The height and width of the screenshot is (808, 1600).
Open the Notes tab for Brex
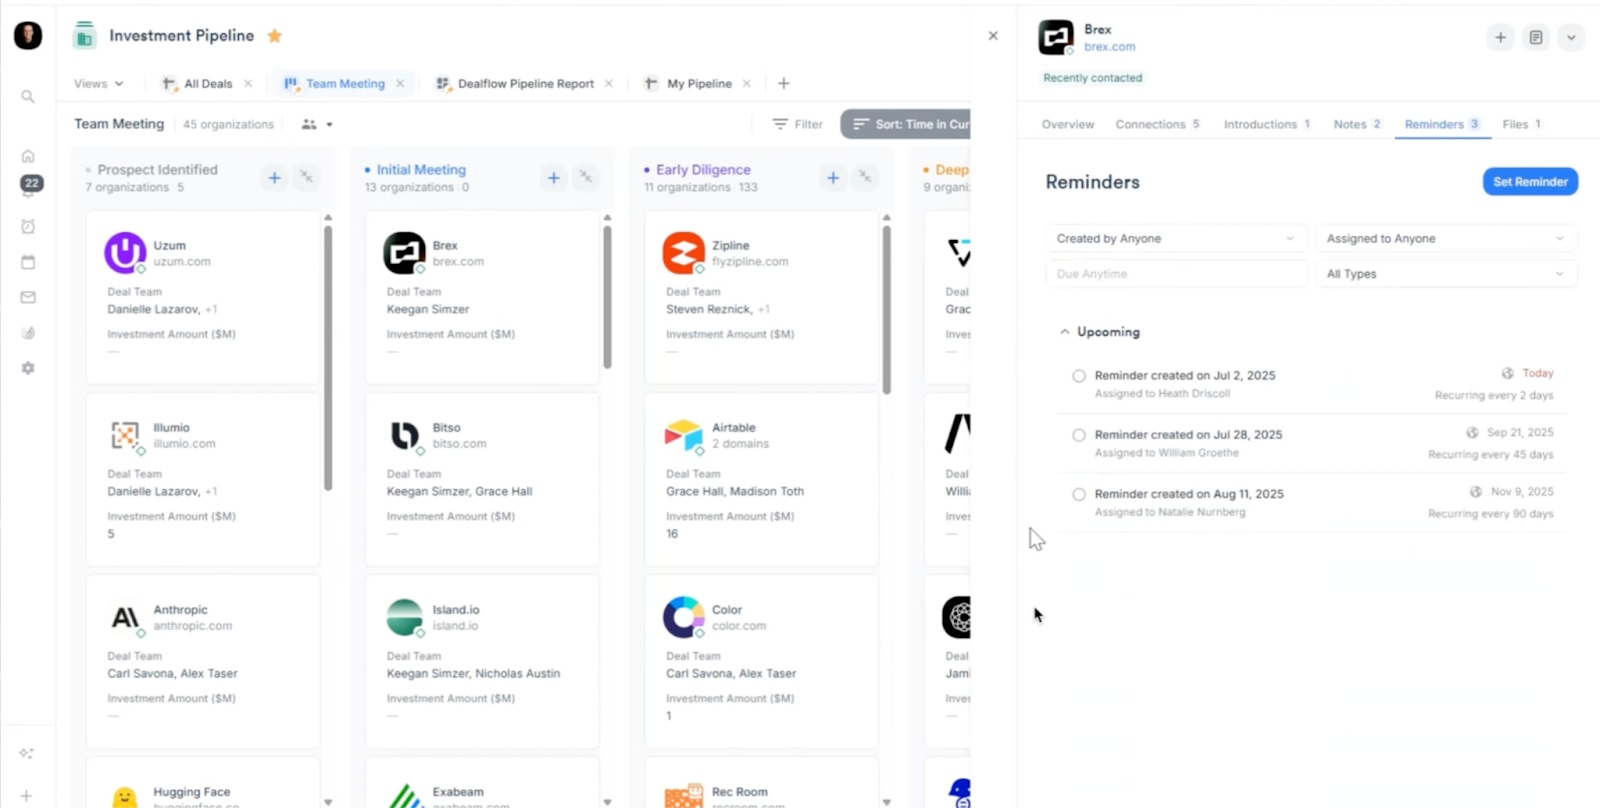pos(1357,124)
